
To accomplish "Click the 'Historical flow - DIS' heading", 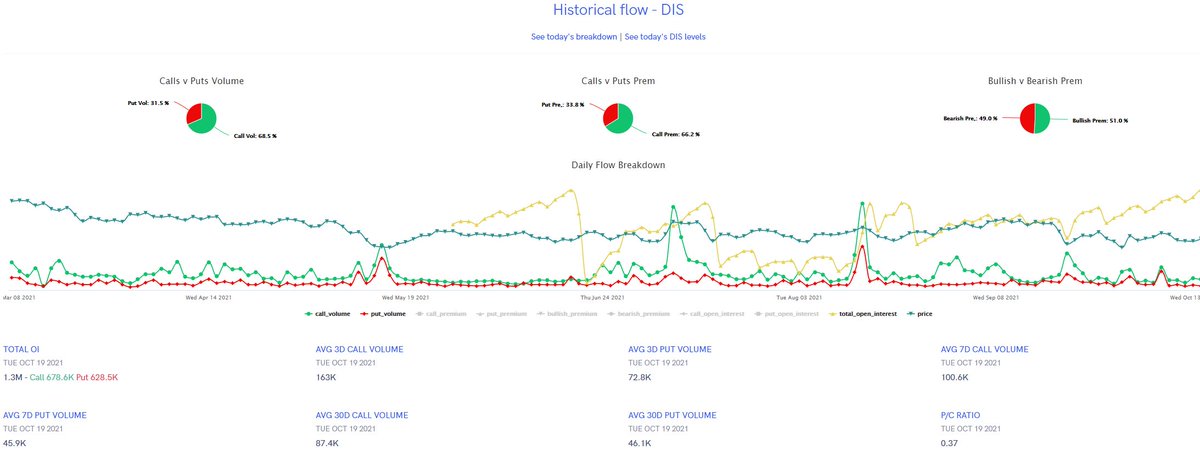I will click(618, 10).
